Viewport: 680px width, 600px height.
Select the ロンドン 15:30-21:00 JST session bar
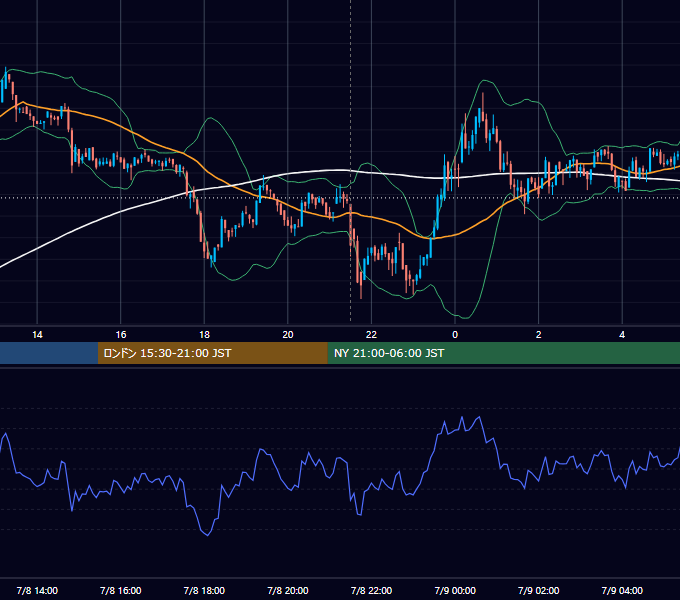(x=212, y=353)
